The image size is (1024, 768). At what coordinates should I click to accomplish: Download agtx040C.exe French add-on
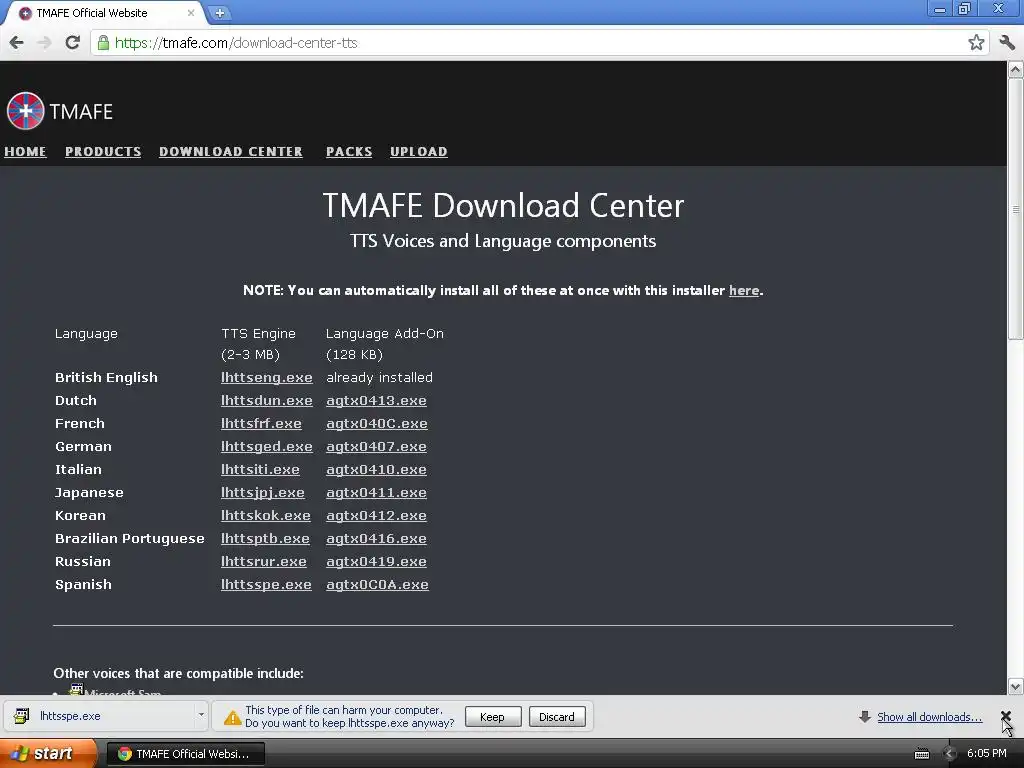[377, 423]
